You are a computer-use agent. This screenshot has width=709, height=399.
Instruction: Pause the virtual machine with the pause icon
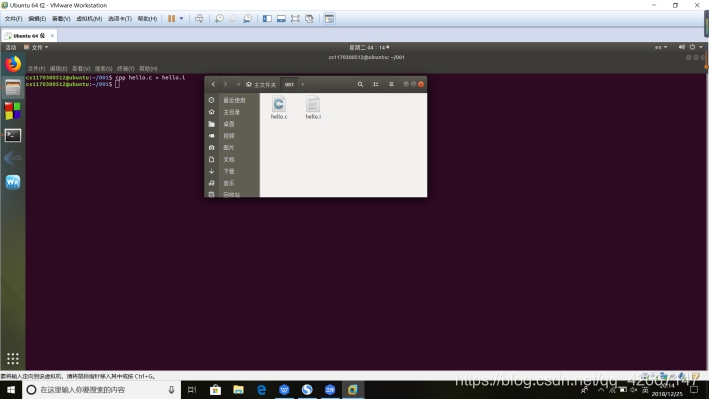click(171, 19)
